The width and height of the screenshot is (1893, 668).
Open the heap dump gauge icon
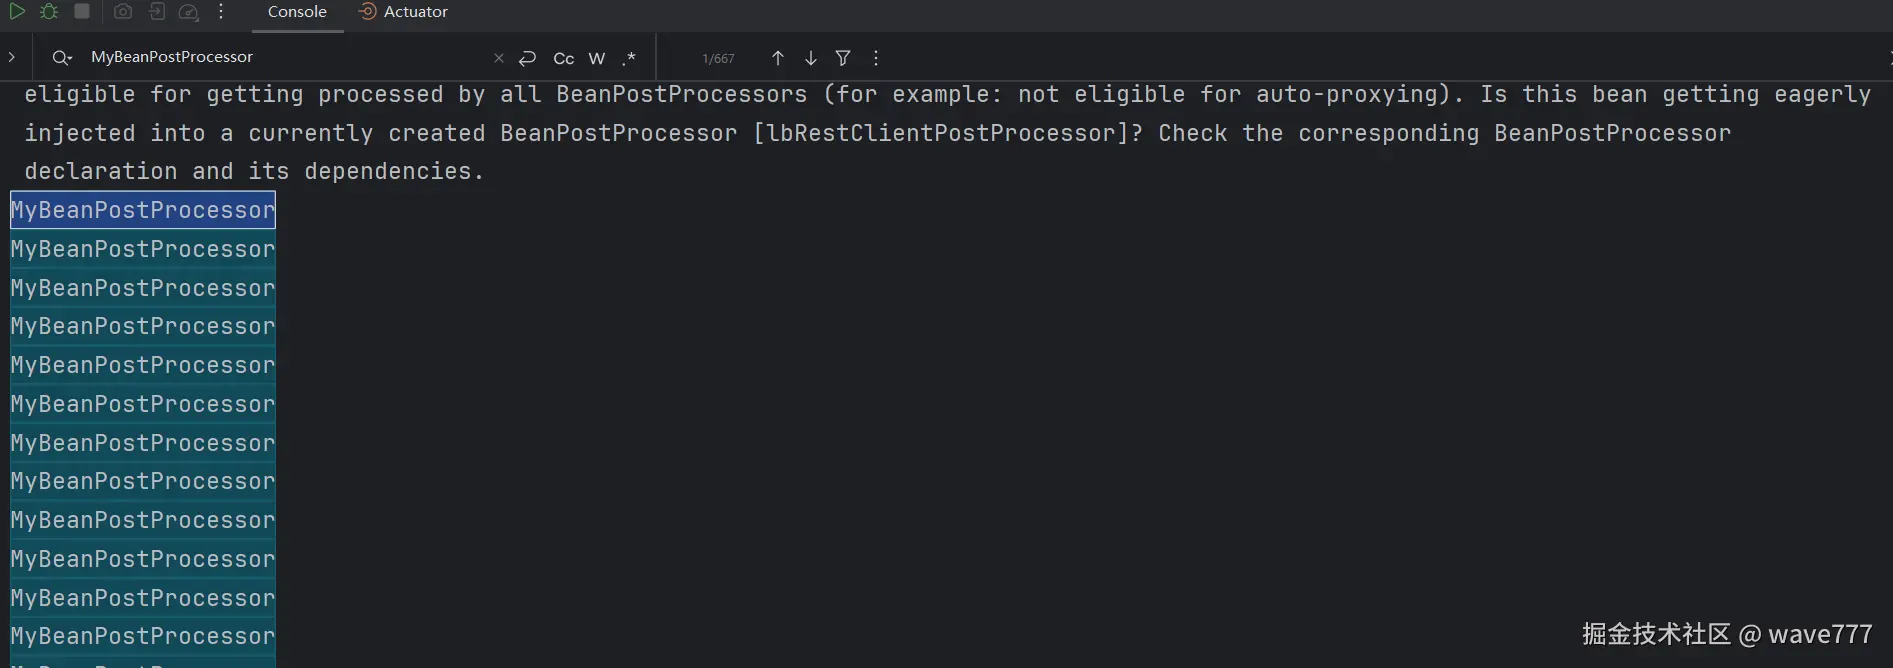point(189,12)
